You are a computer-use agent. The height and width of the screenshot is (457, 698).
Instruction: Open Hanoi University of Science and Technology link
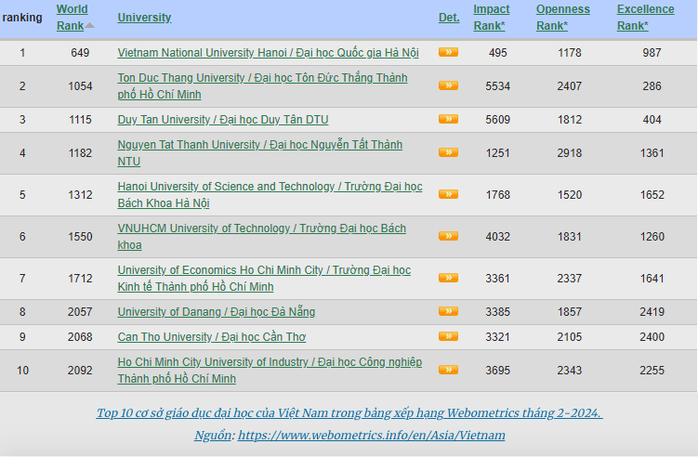pyautogui.click(x=270, y=194)
